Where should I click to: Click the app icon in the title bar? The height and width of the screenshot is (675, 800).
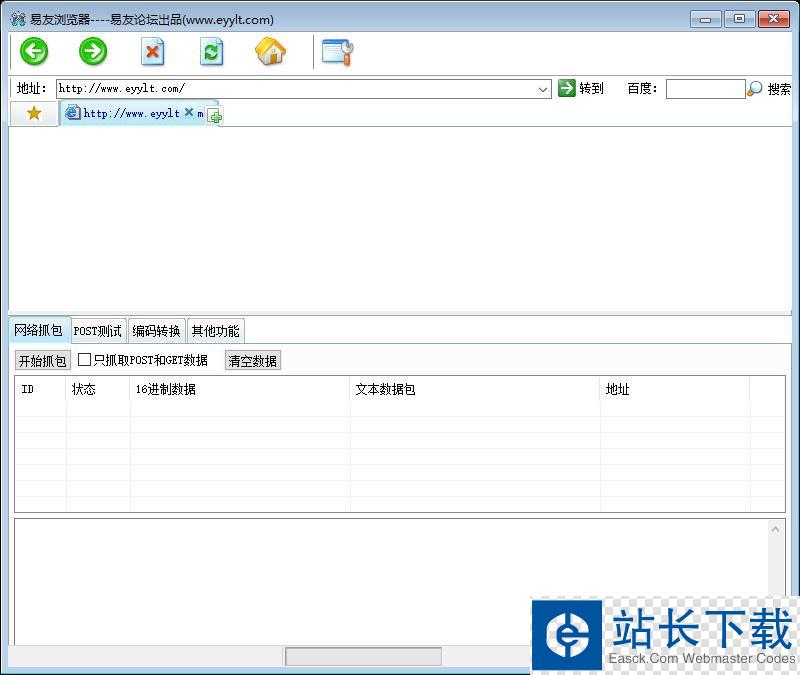coord(18,19)
